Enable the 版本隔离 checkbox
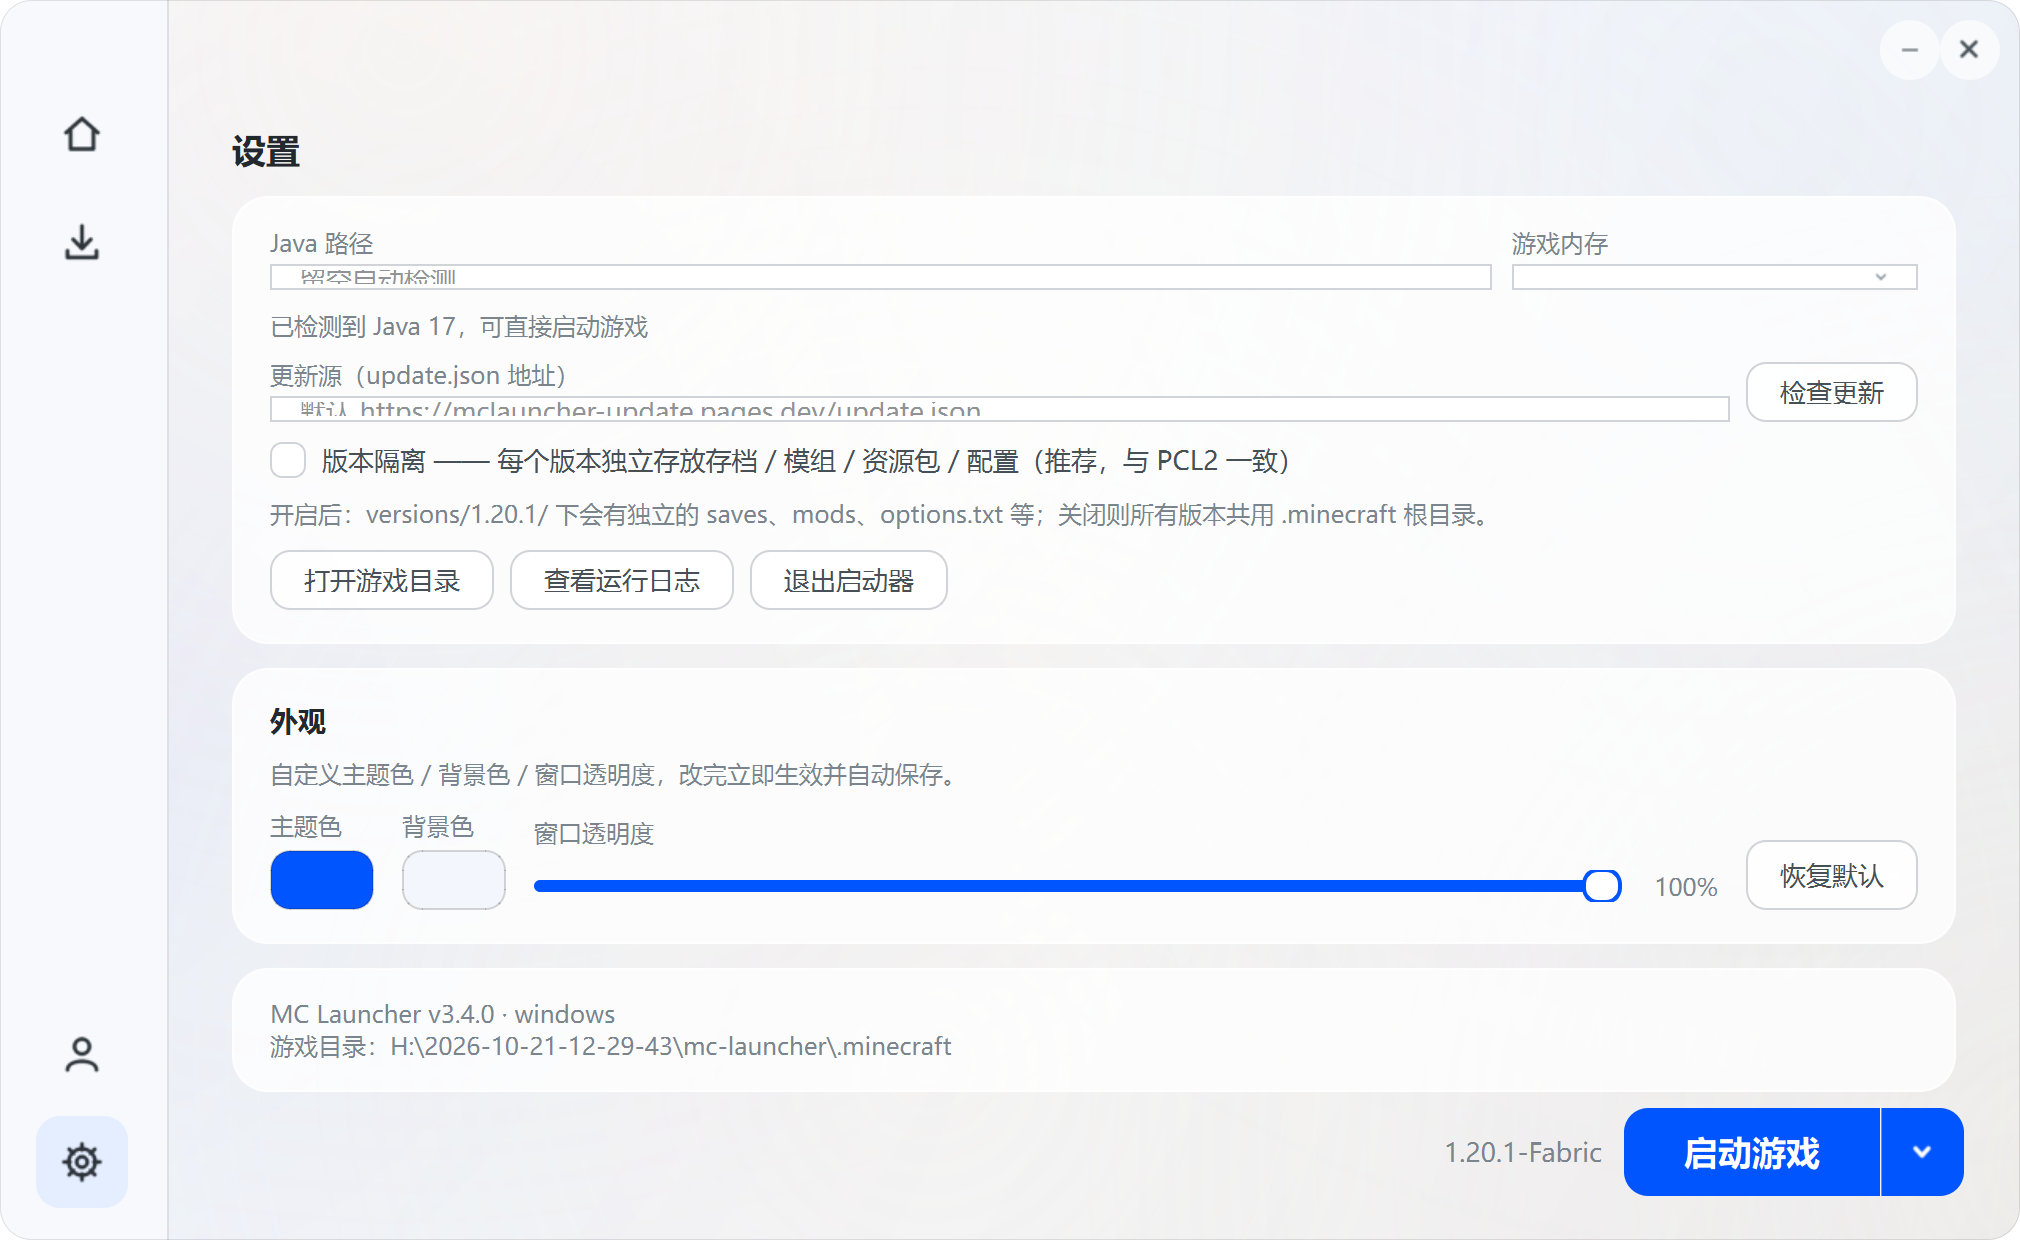The width and height of the screenshot is (2020, 1240). coord(288,460)
